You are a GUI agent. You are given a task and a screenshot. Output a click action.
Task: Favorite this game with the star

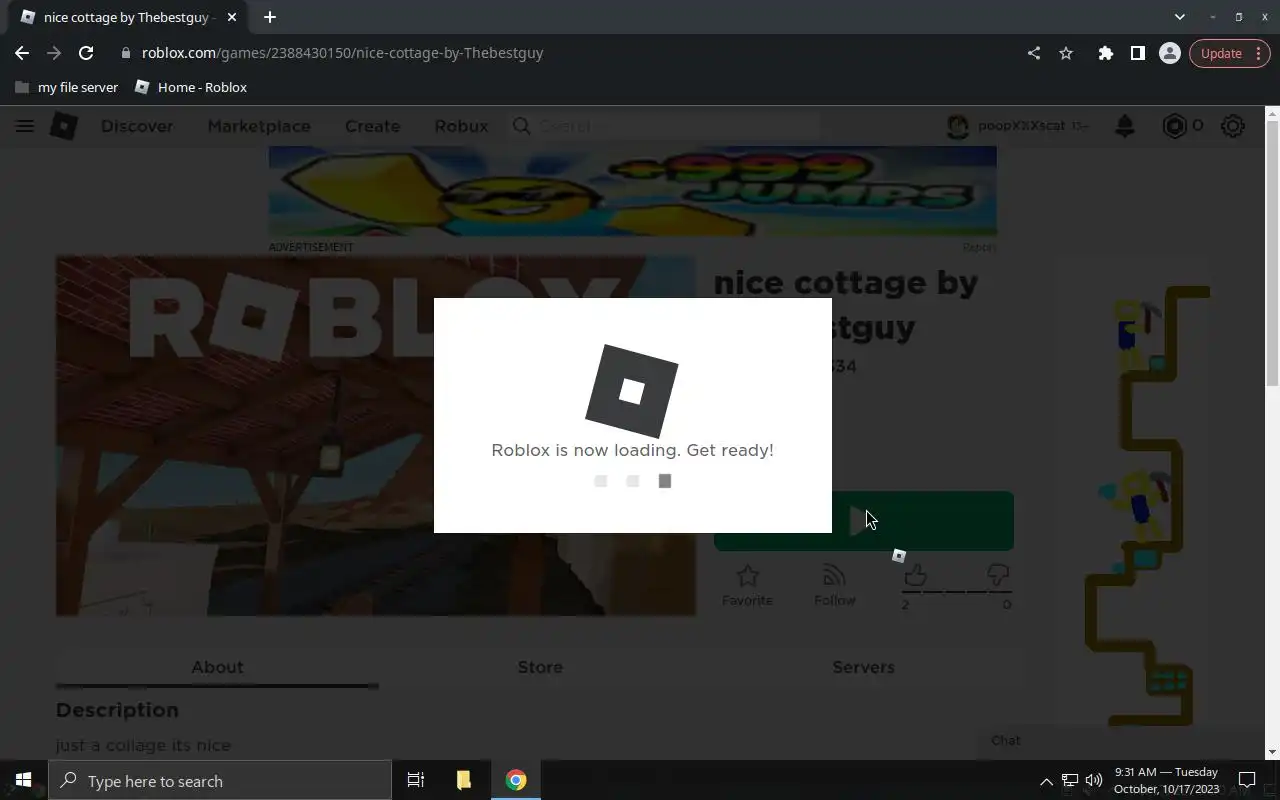point(747,585)
